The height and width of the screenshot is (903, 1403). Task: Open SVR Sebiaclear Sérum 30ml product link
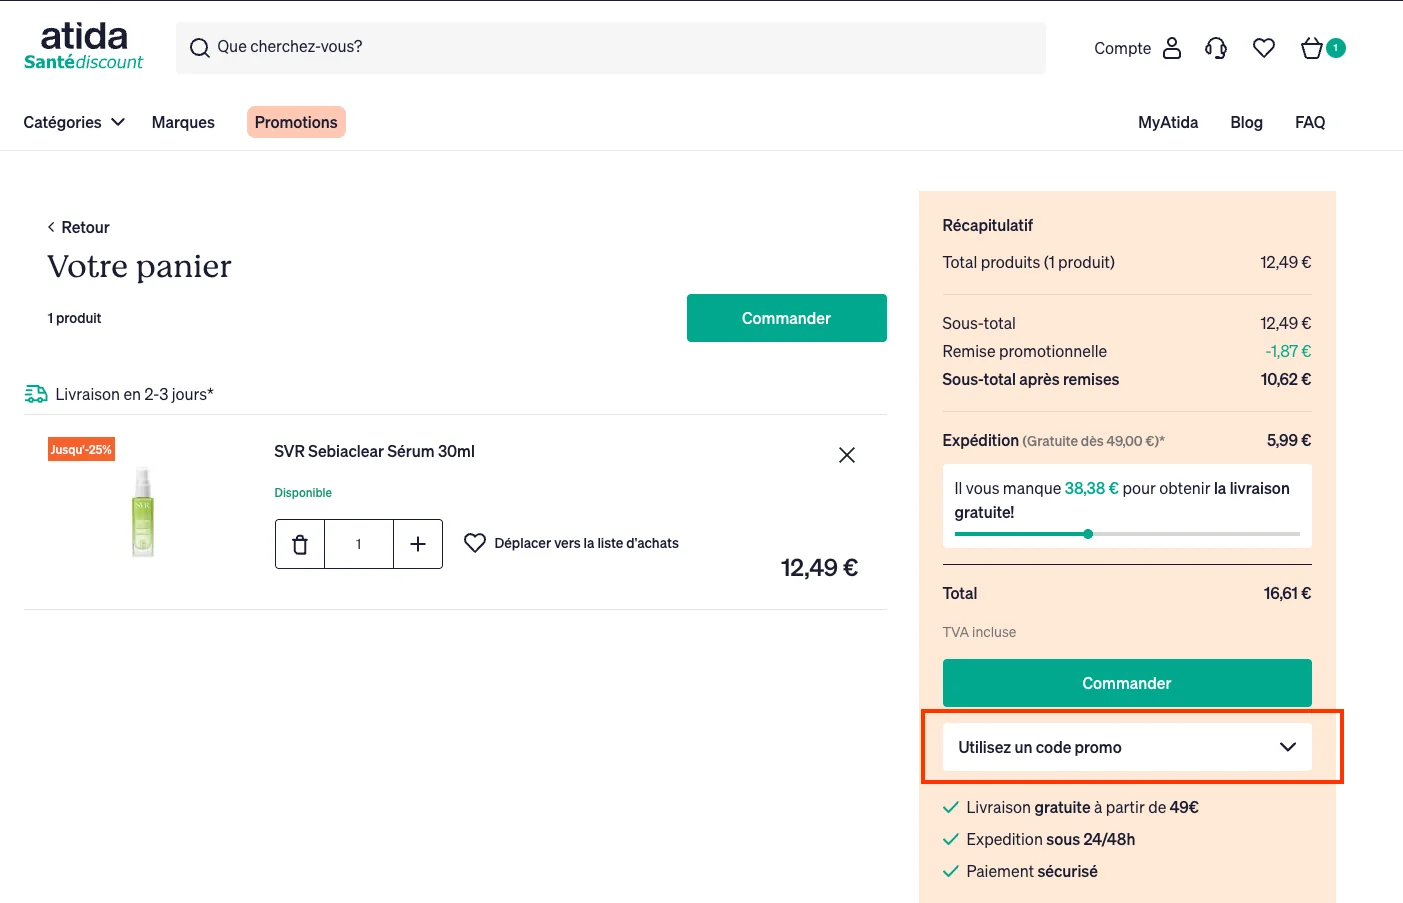(374, 451)
